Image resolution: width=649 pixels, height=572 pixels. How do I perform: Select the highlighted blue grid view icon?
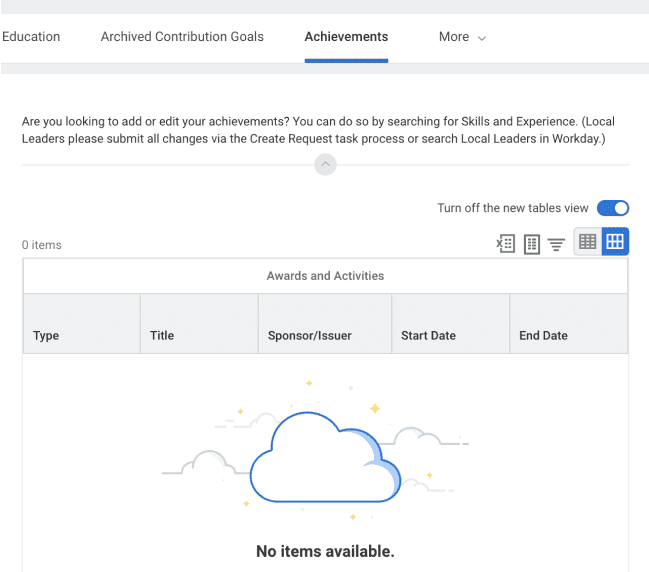[x=615, y=242]
